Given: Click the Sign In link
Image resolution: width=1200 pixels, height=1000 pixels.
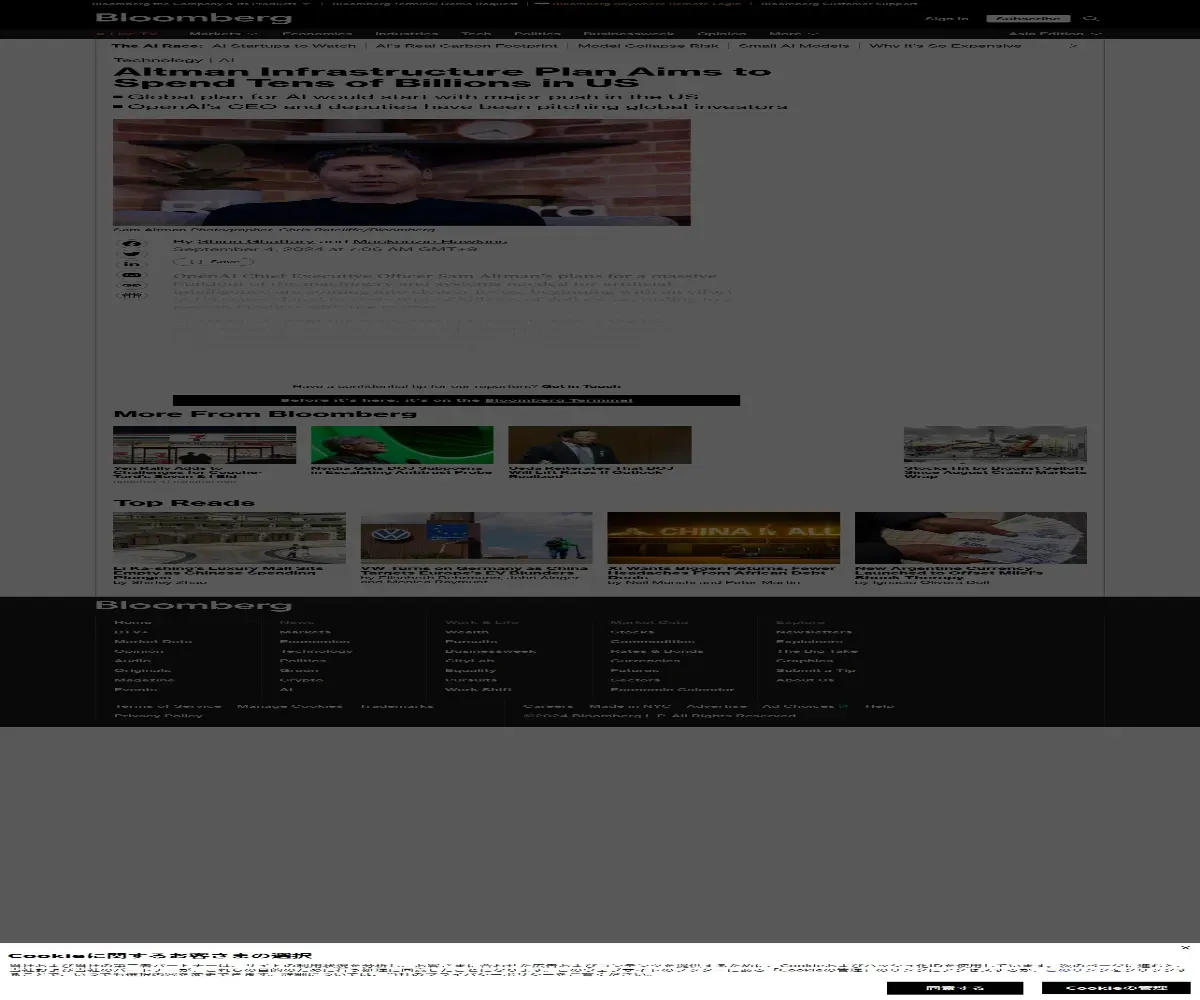Looking at the screenshot, I should point(946,18).
